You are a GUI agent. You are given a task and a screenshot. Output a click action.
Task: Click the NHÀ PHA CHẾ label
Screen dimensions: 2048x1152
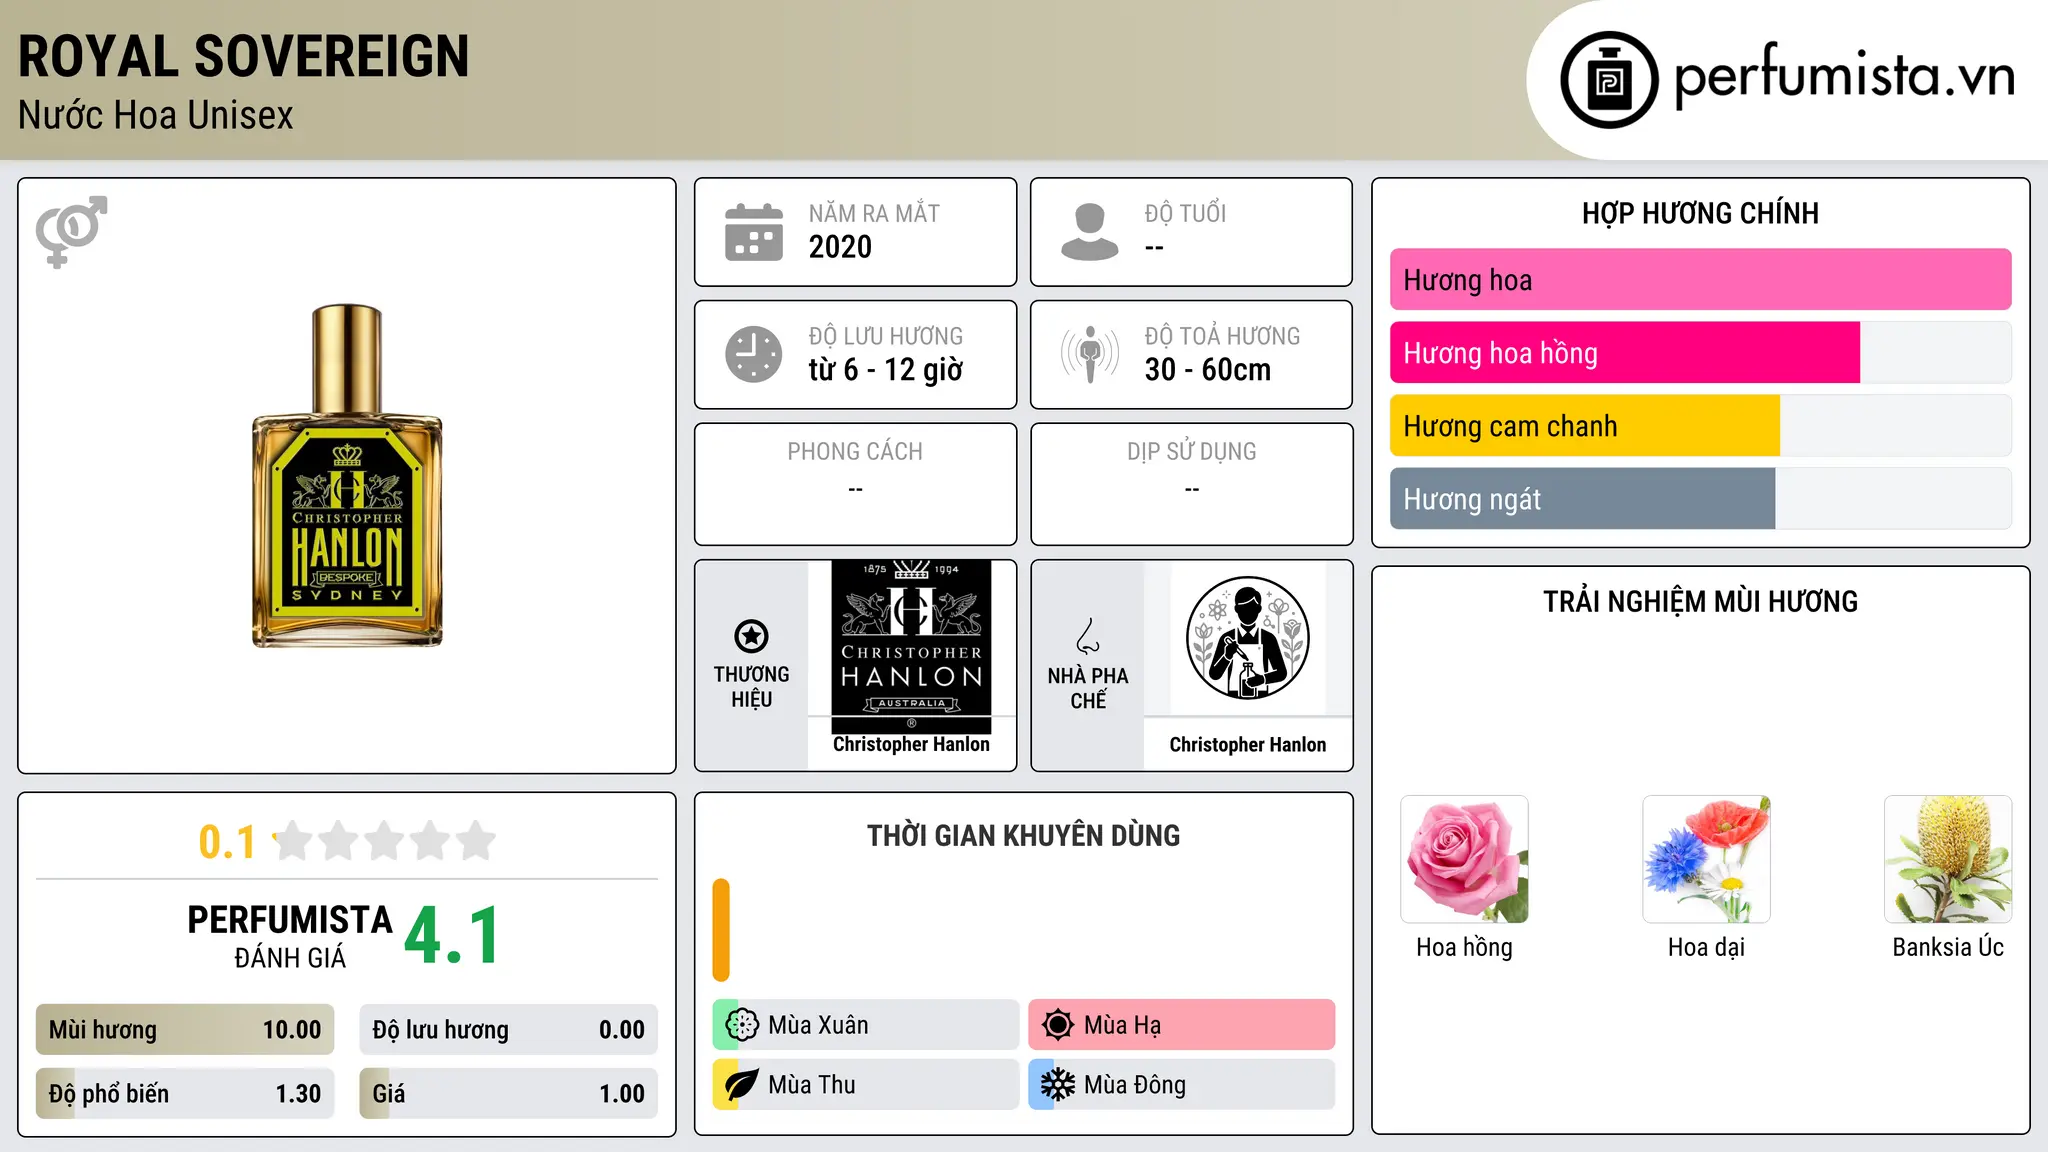pyautogui.click(x=1088, y=688)
